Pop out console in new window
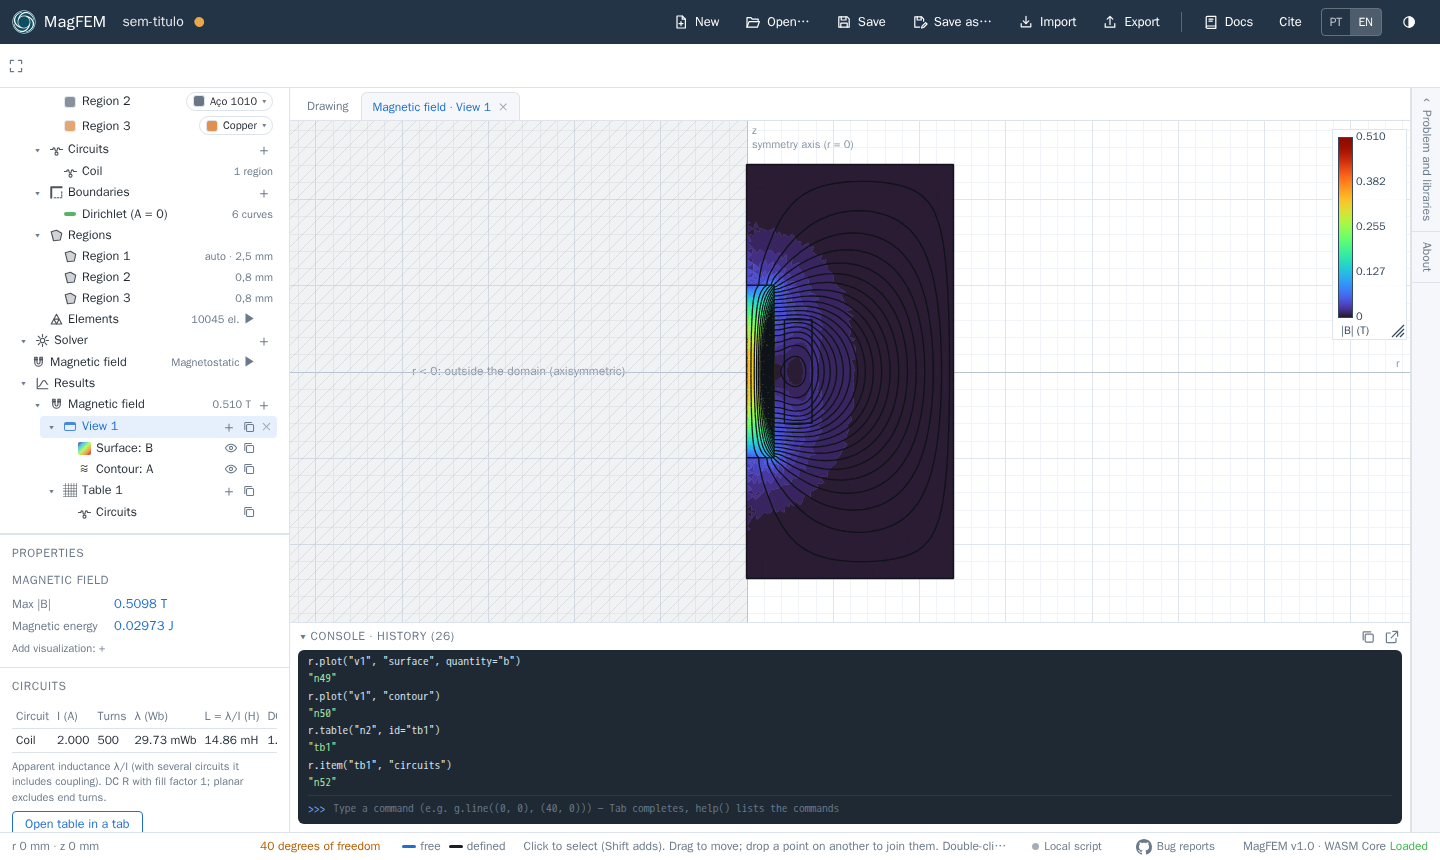Viewport: 1440px width, 860px height. (1392, 637)
